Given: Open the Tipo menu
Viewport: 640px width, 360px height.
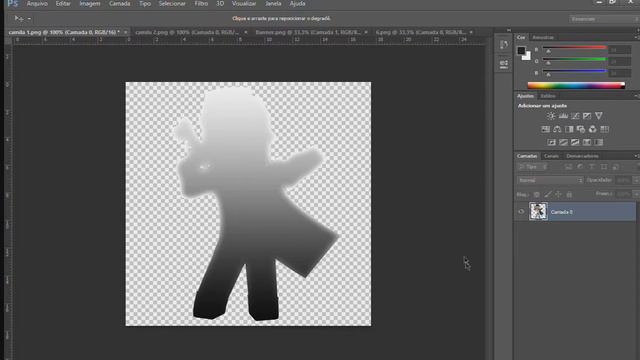Looking at the screenshot, I should tap(144, 4).
